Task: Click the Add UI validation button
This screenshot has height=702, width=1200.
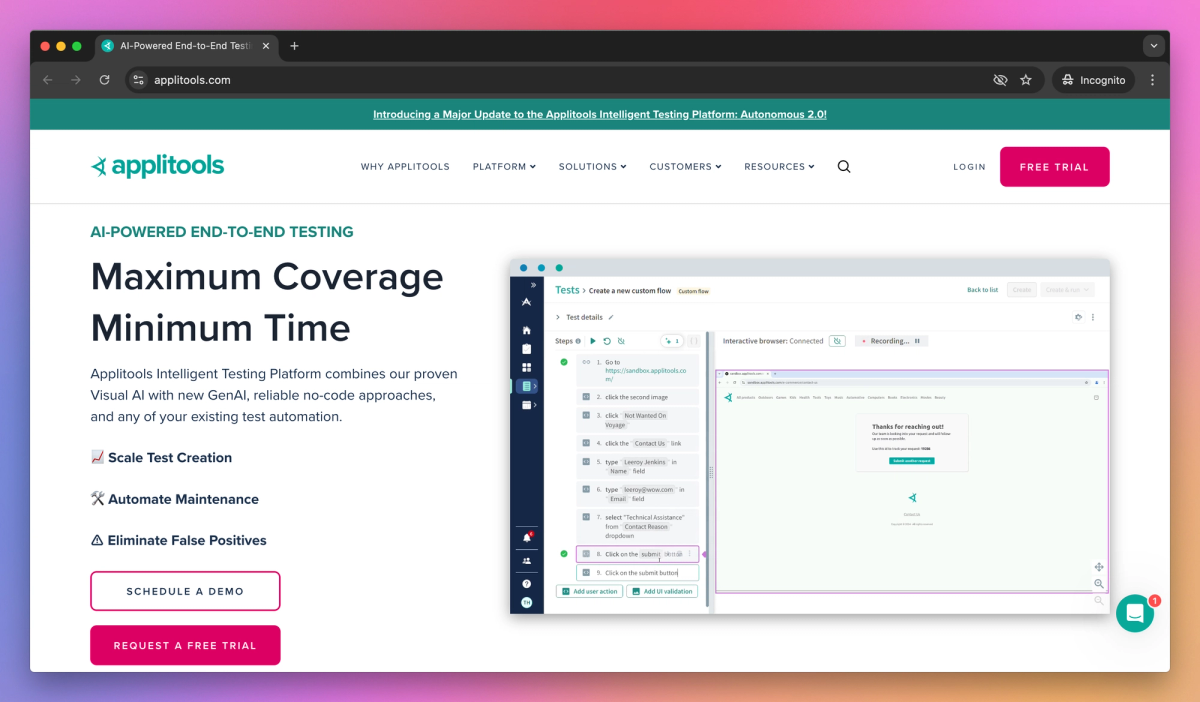Action: [662, 591]
